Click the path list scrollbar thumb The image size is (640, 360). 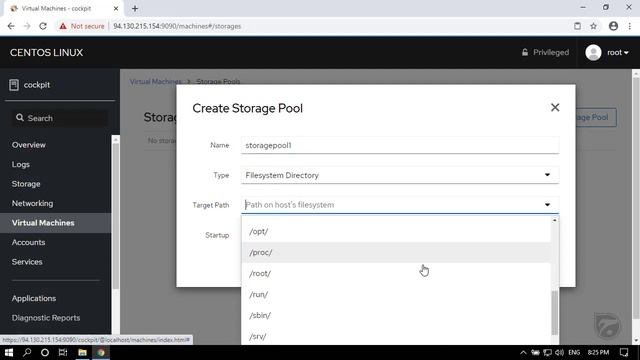pyautogui.click(x=554, y=313)
